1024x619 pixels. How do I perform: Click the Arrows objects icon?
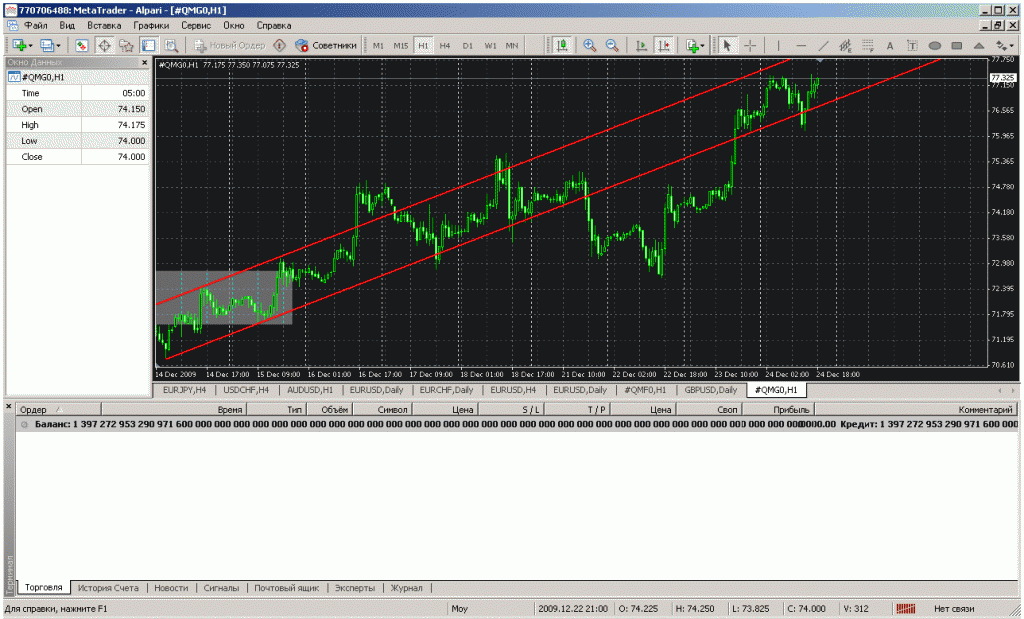pyautogui.click(x=1000, y=45)
